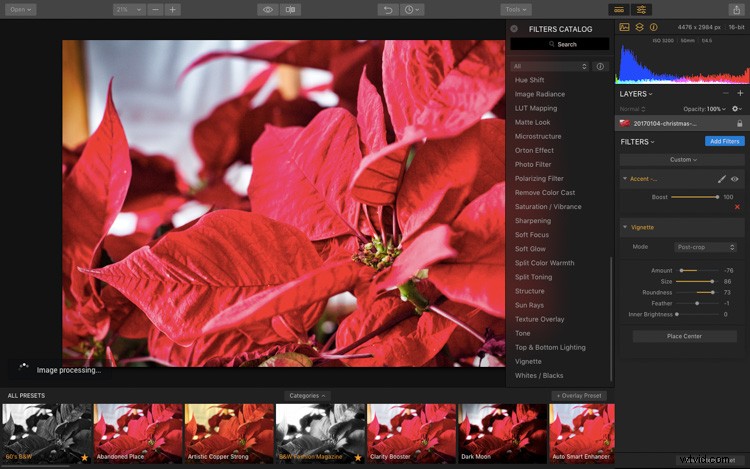Choose the Split Toning filter
750x469 pixels.
[x=533, y=277]
